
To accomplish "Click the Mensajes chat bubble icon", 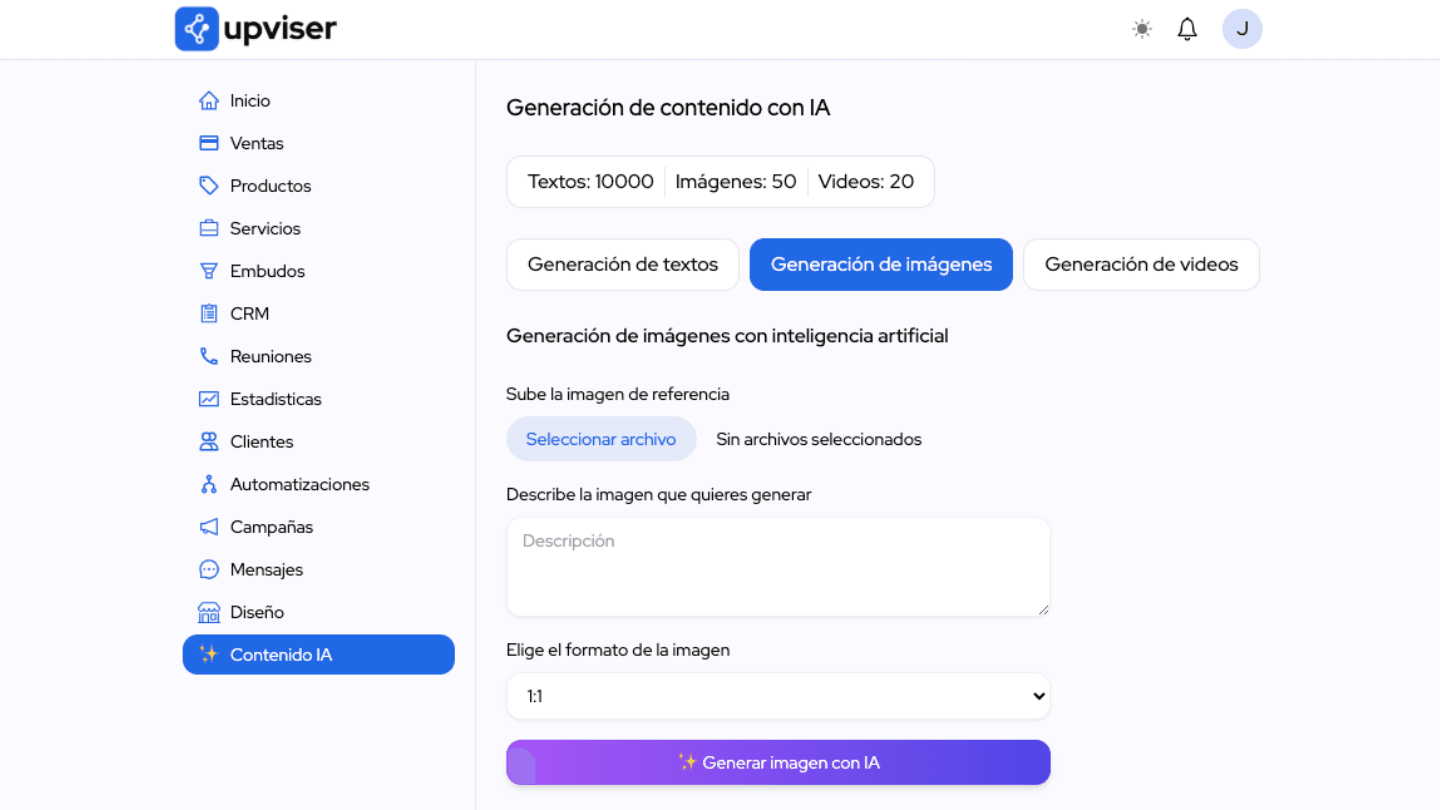I will tap(209, 569).
